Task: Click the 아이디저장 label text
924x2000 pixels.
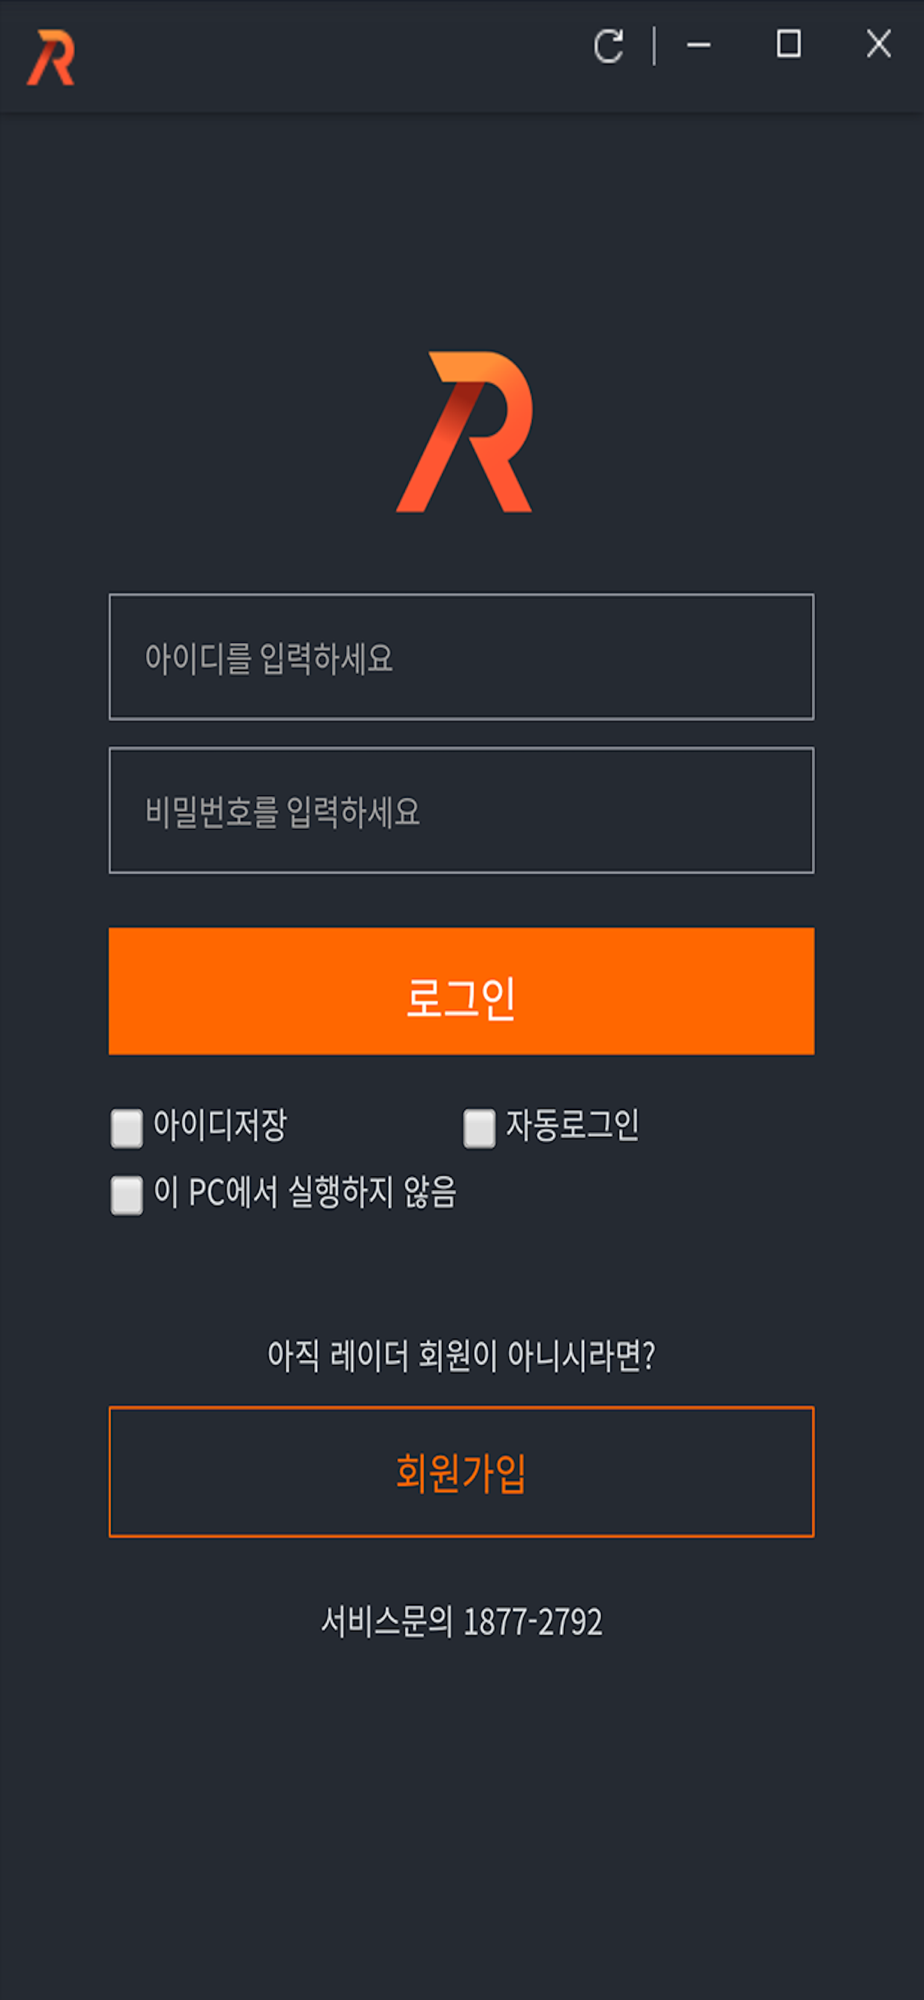Action: click(220, 1126)
